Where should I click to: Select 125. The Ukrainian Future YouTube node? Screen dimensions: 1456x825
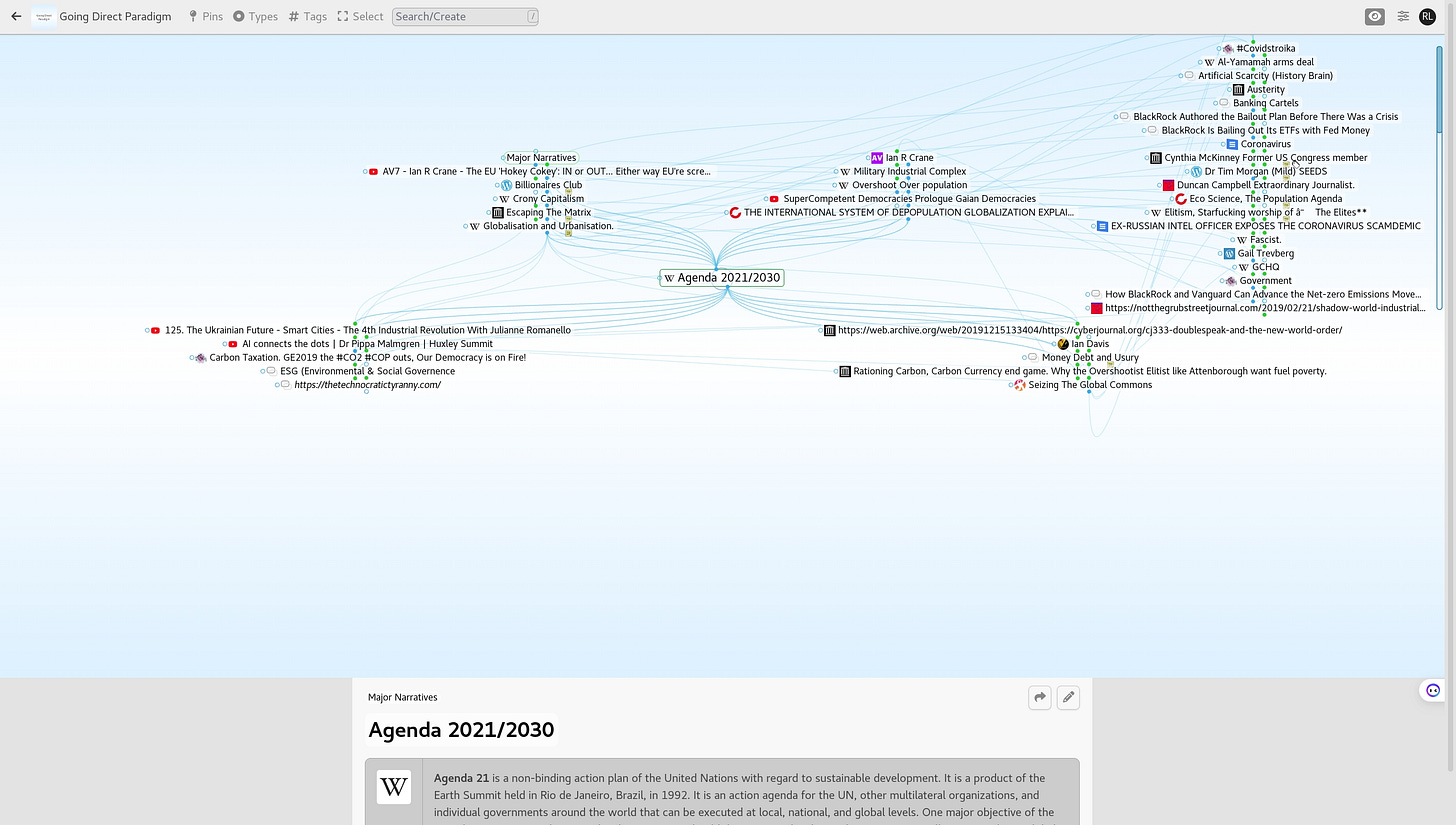[360, 330]
